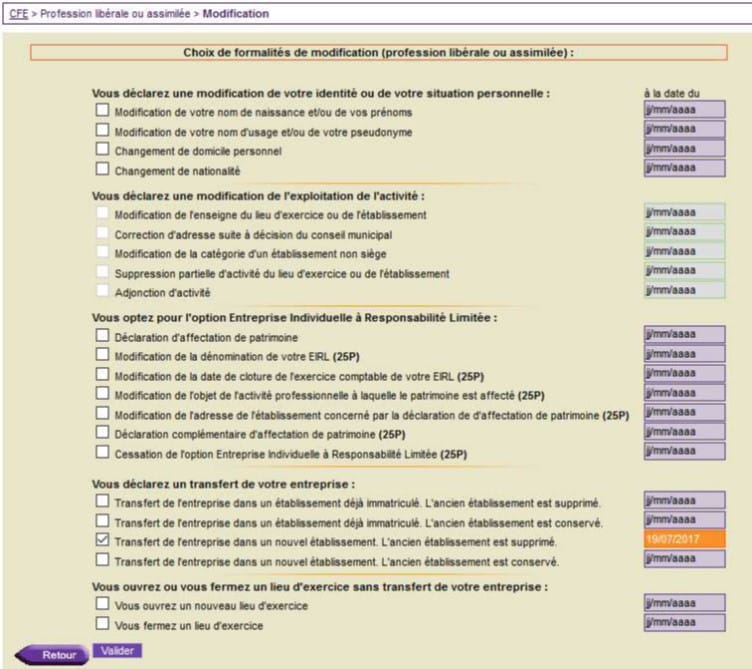Enable 'Changement de domicile personnel' checkbox
This screenshot has height=669, width=752.
point(102,149)
